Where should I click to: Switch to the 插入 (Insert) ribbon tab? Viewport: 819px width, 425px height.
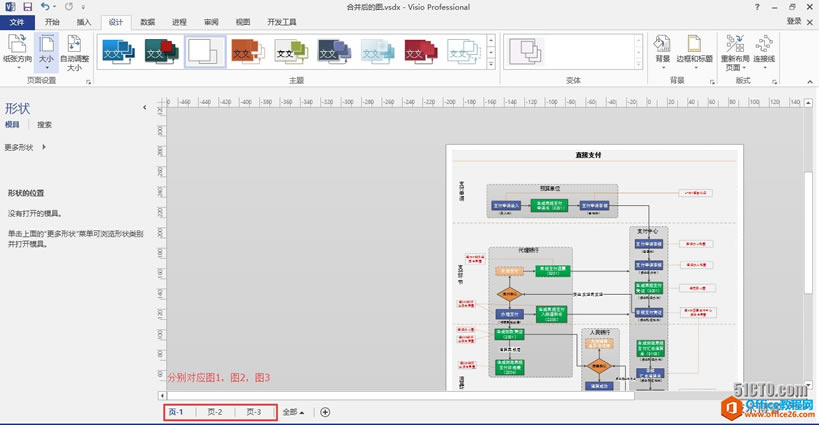click(x=84, y=21)
